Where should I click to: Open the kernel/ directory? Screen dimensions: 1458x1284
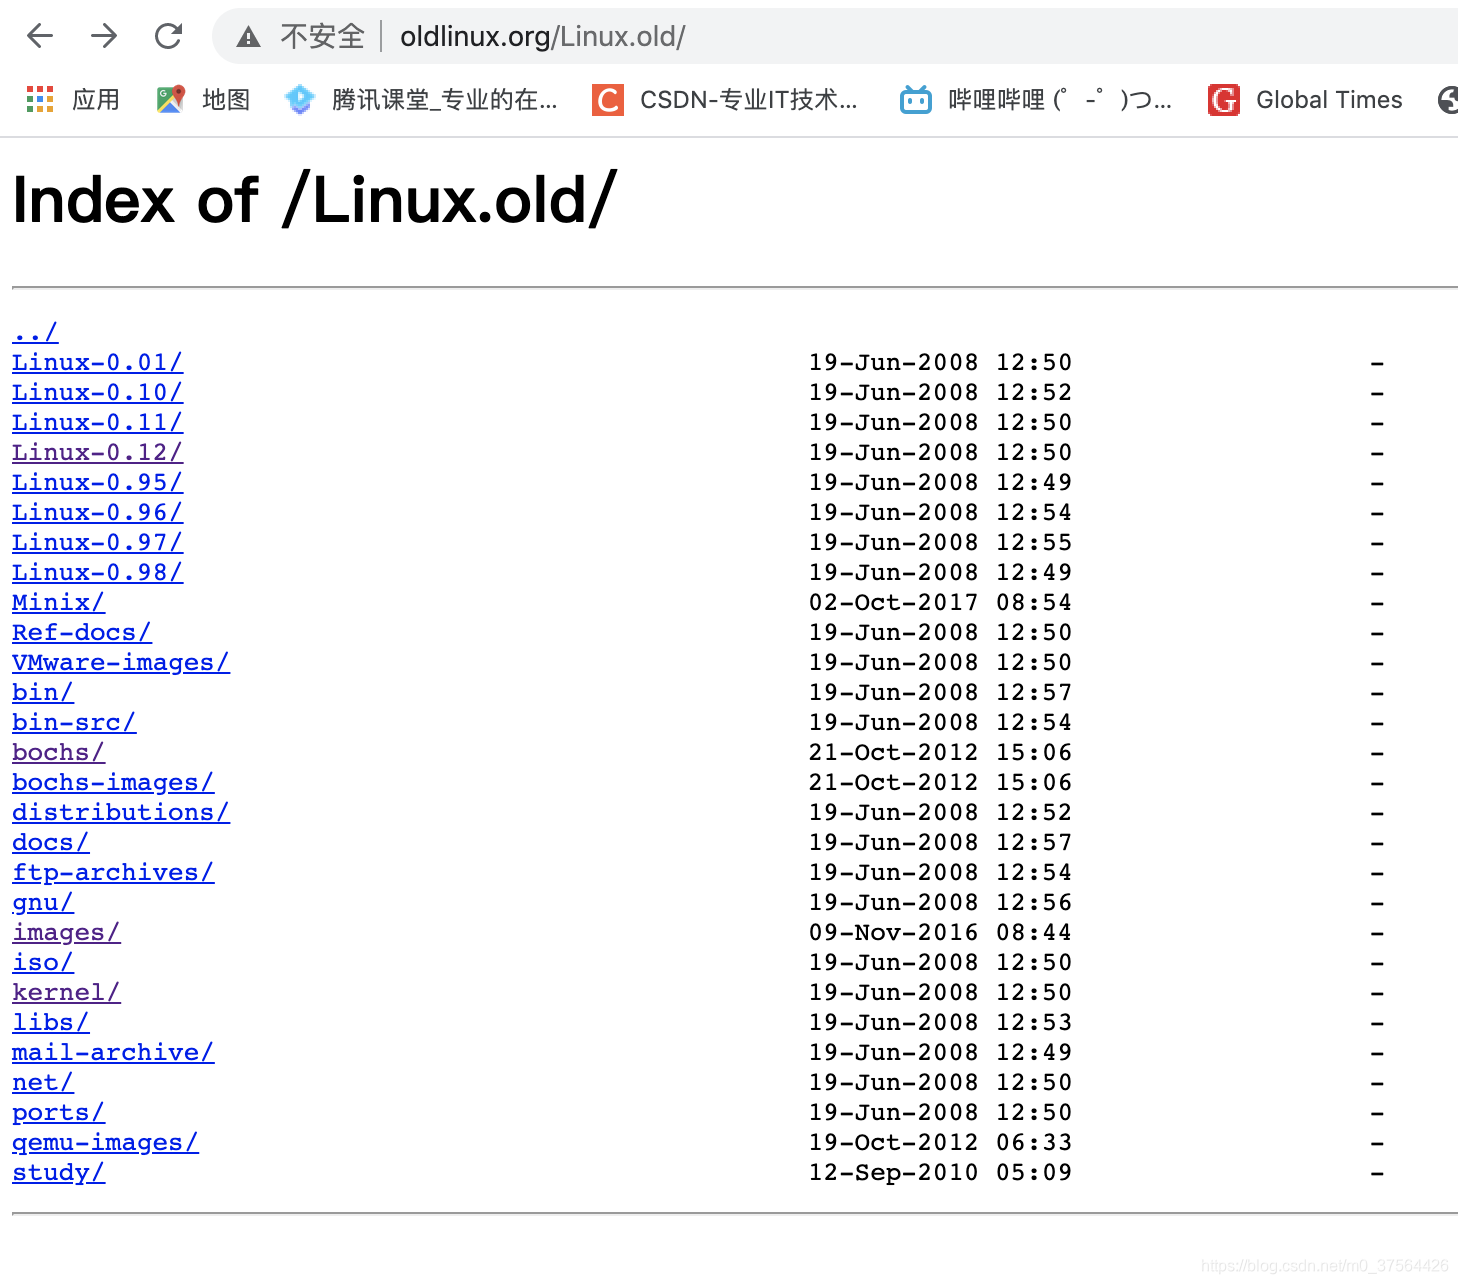(65, 992)
